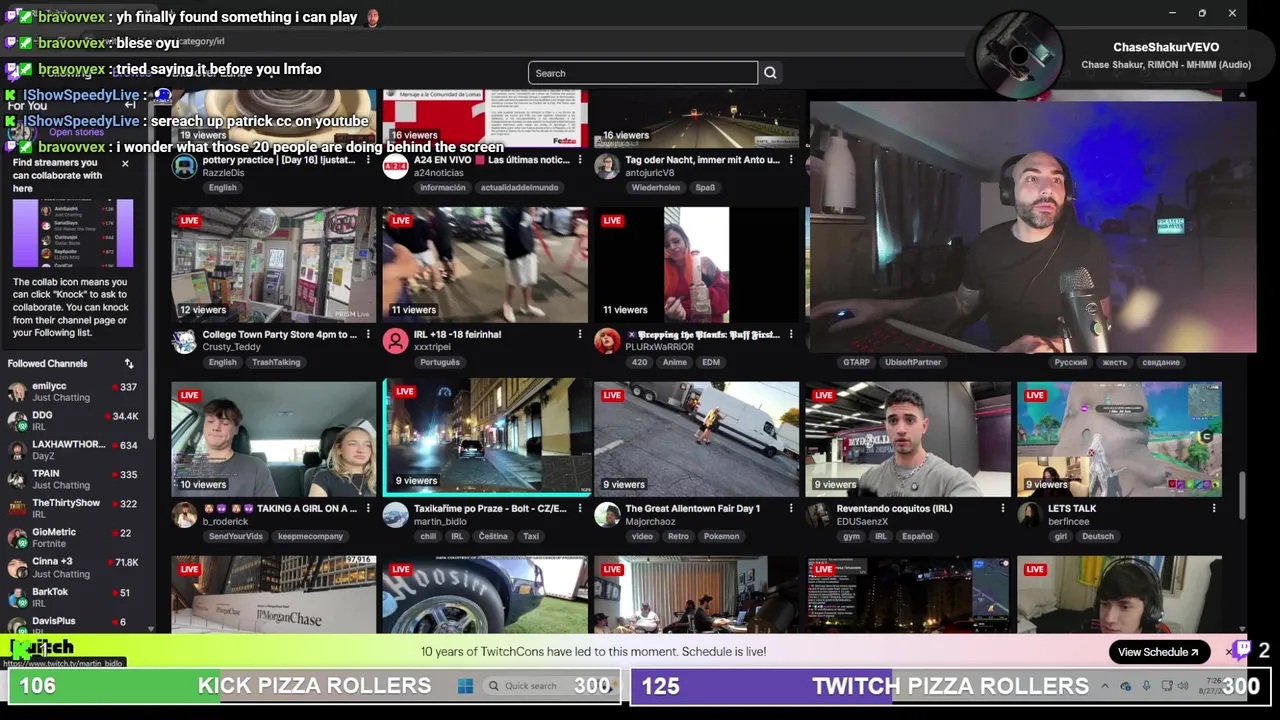1280x720 pixels.
Task: Open EDUSaenzX channel avatar
Action: (x=819, y=515)
